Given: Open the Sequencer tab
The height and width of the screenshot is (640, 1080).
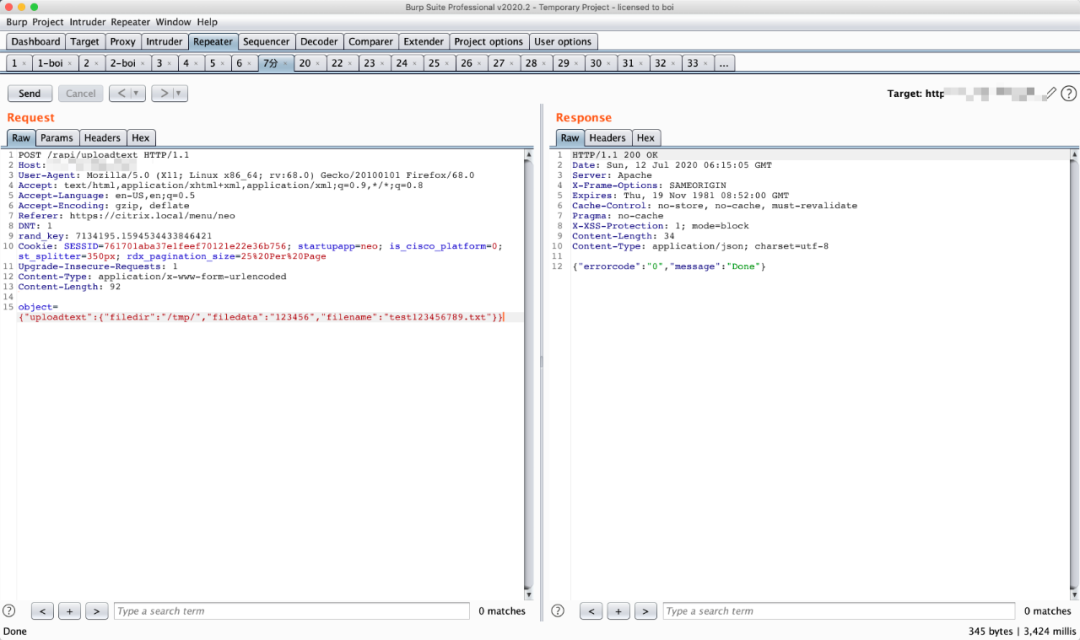Looking at the screenshot, I should 266,41.
